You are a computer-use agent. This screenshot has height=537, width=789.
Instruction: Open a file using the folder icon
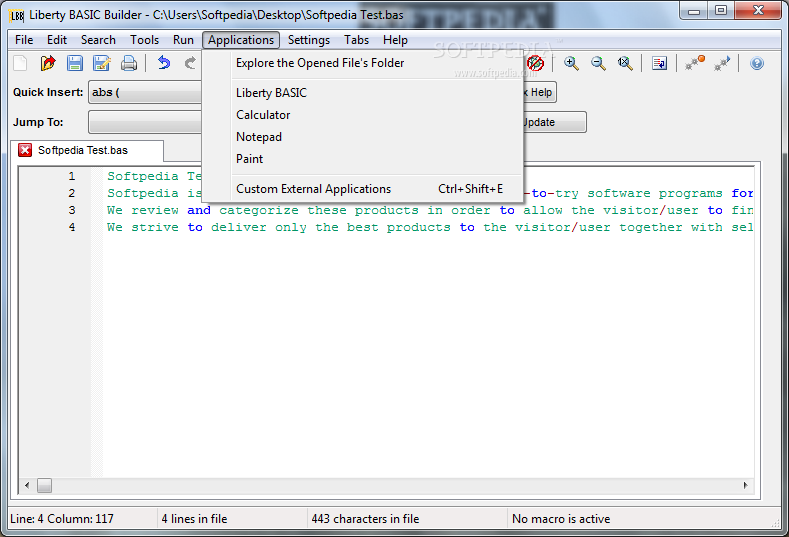[x=48, y=63]
